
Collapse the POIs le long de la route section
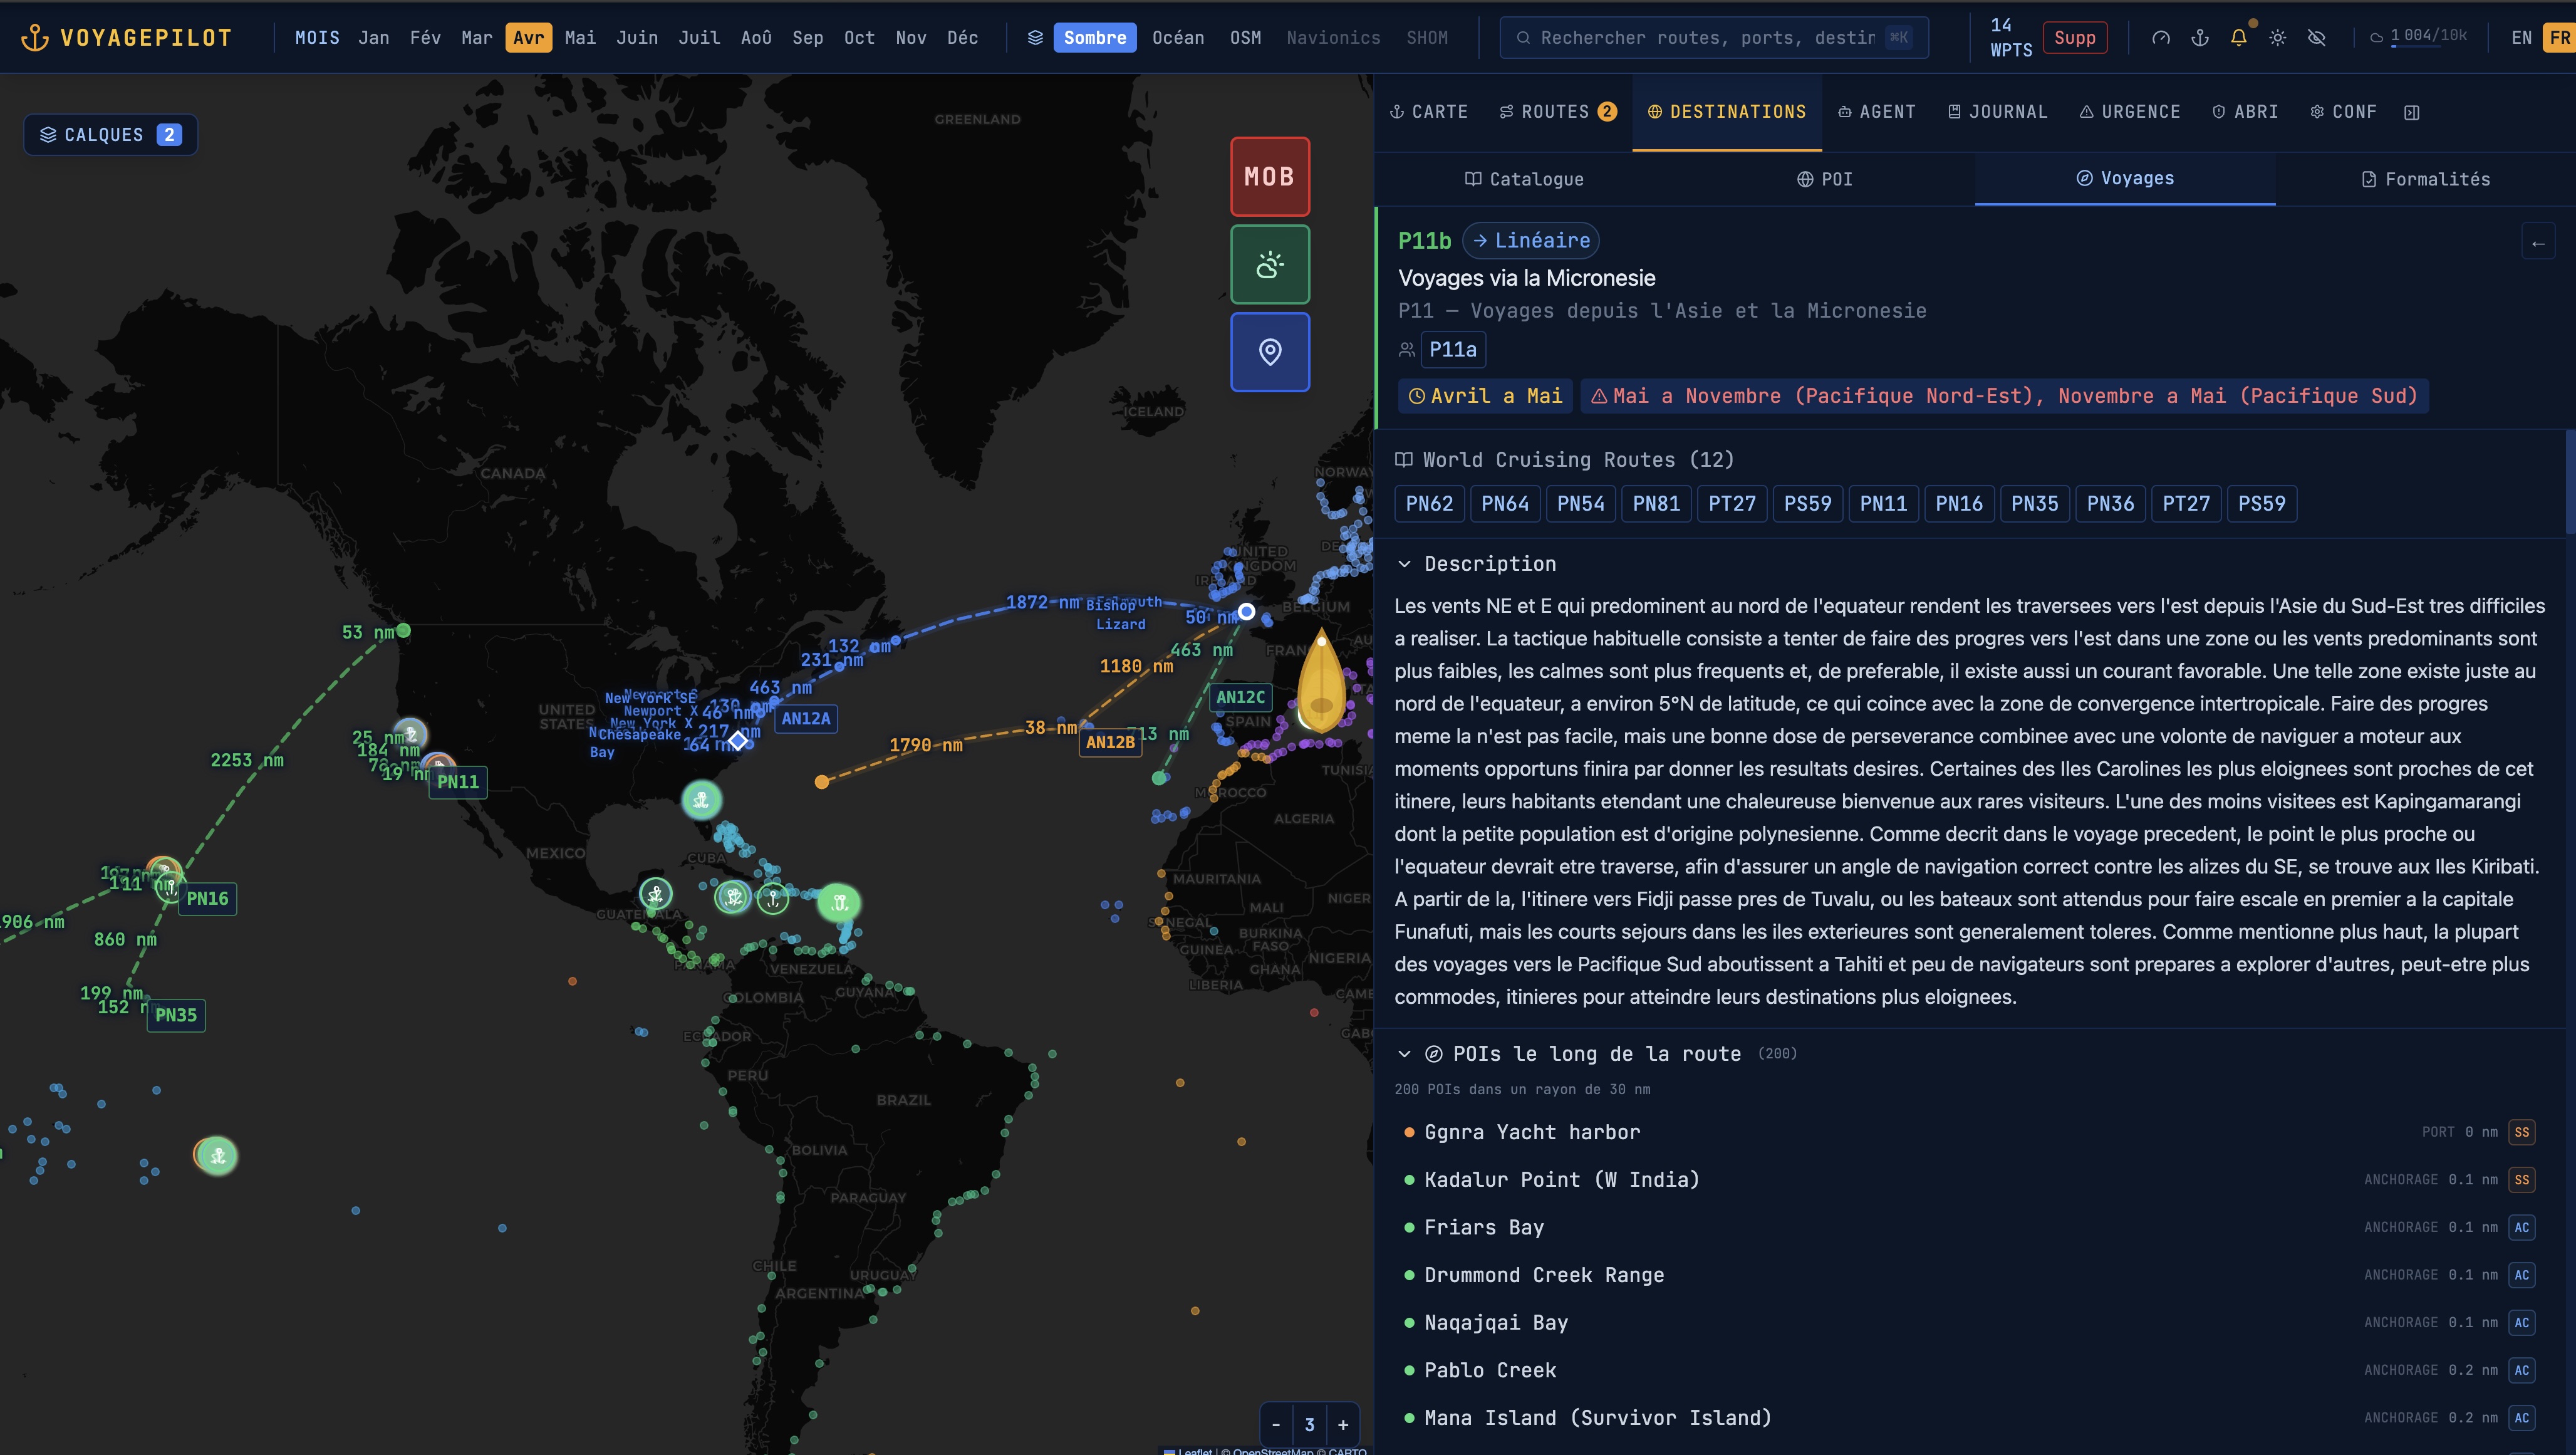(x=1404, y=1054)
